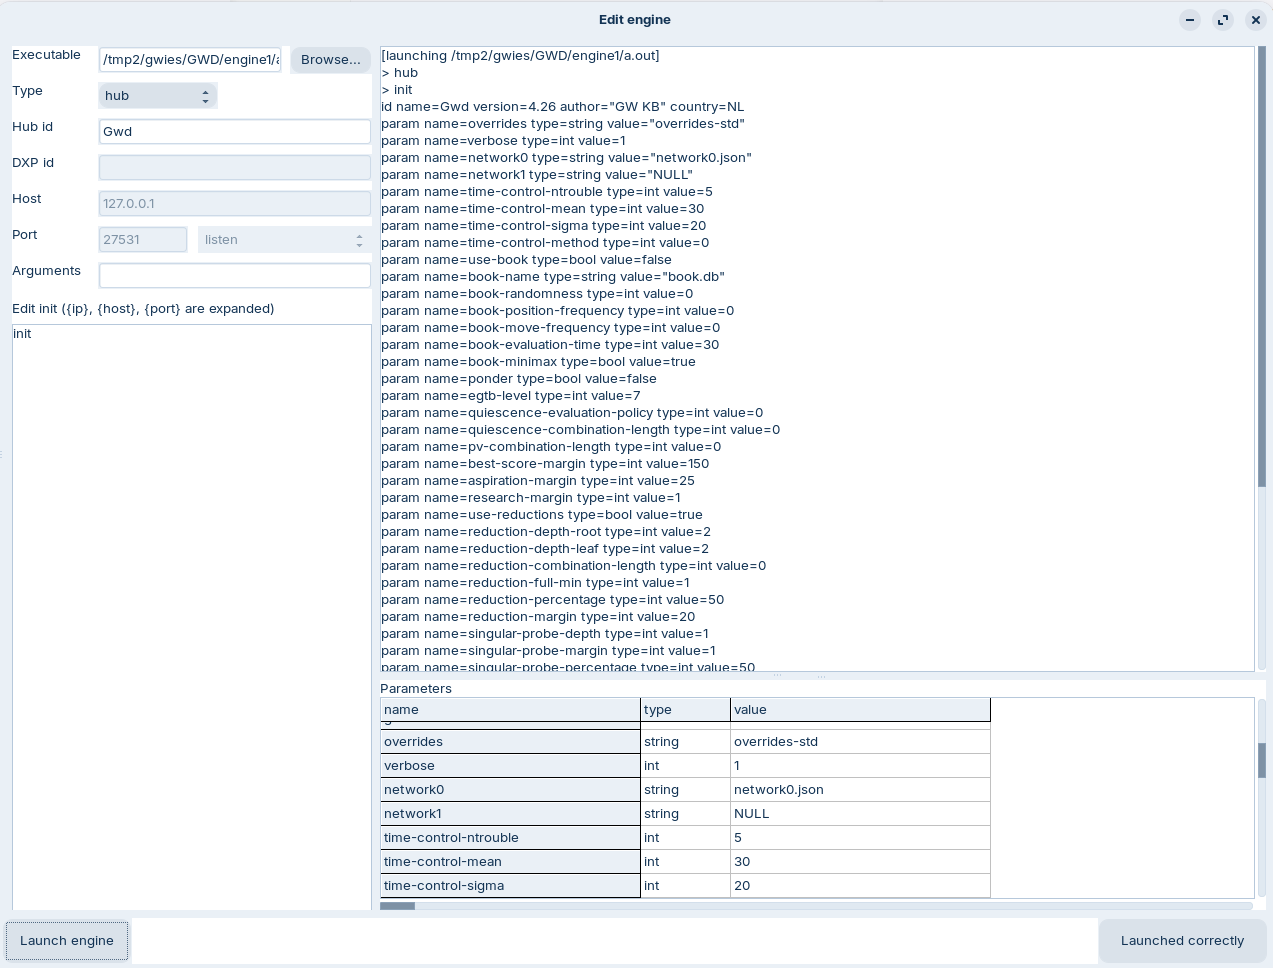1273x968 pixels.
Task: Edit the time-control-ntrouble value 5
Action: tap(860, 838)
